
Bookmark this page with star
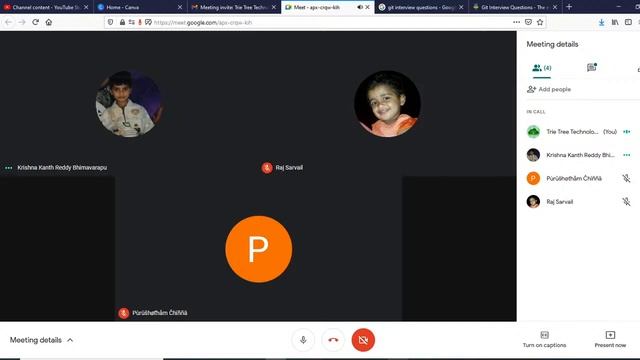[540, 22]
